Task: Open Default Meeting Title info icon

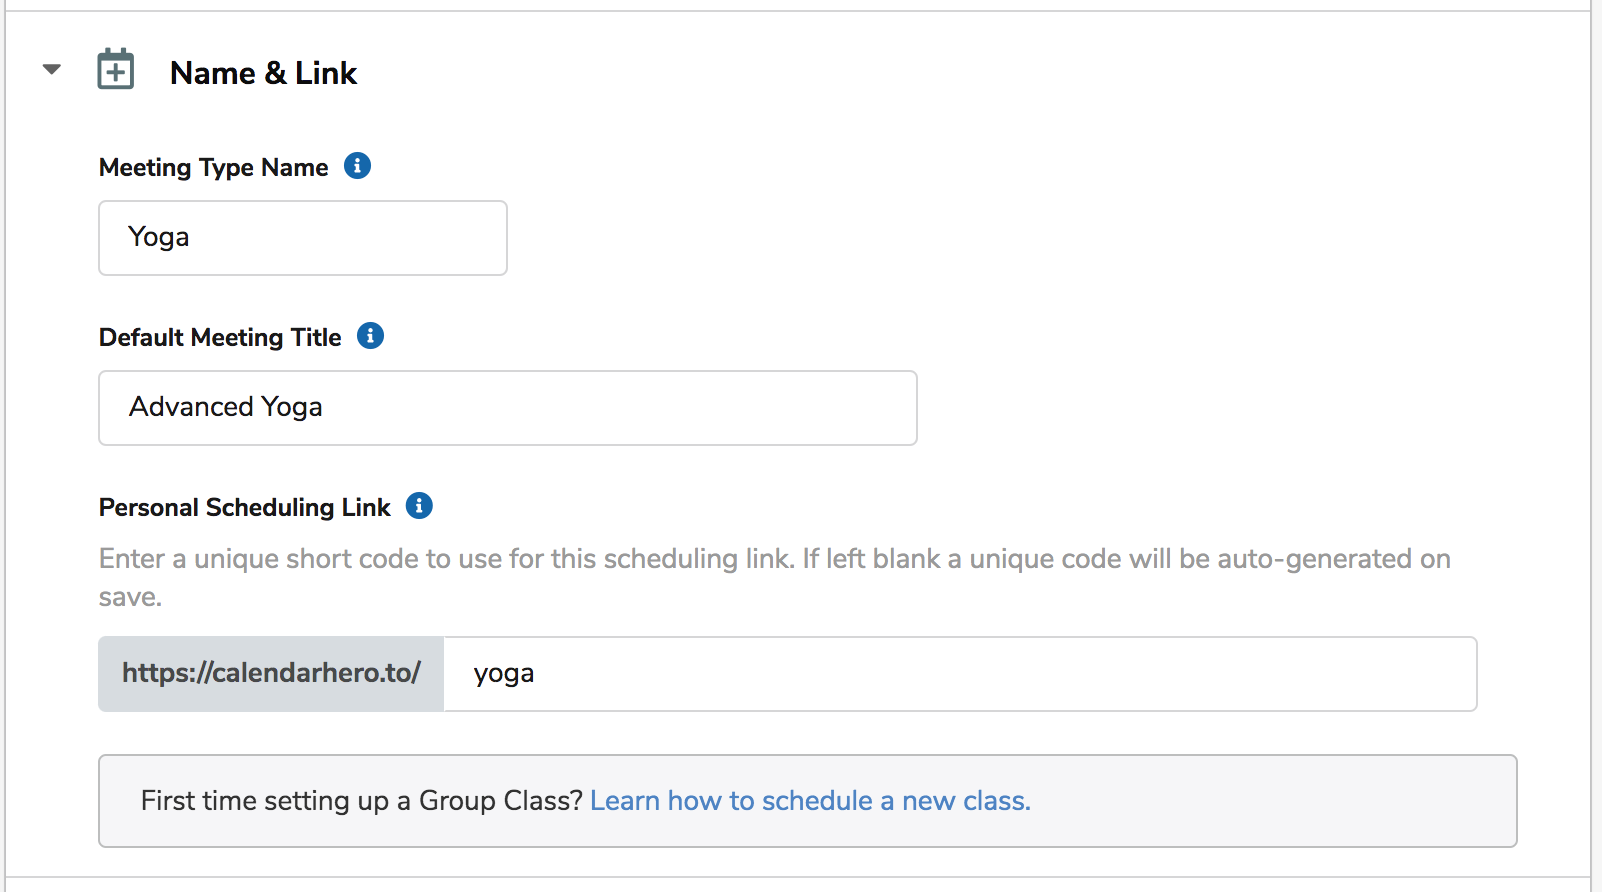Action: pyautogui.click(x=370, y=336)
